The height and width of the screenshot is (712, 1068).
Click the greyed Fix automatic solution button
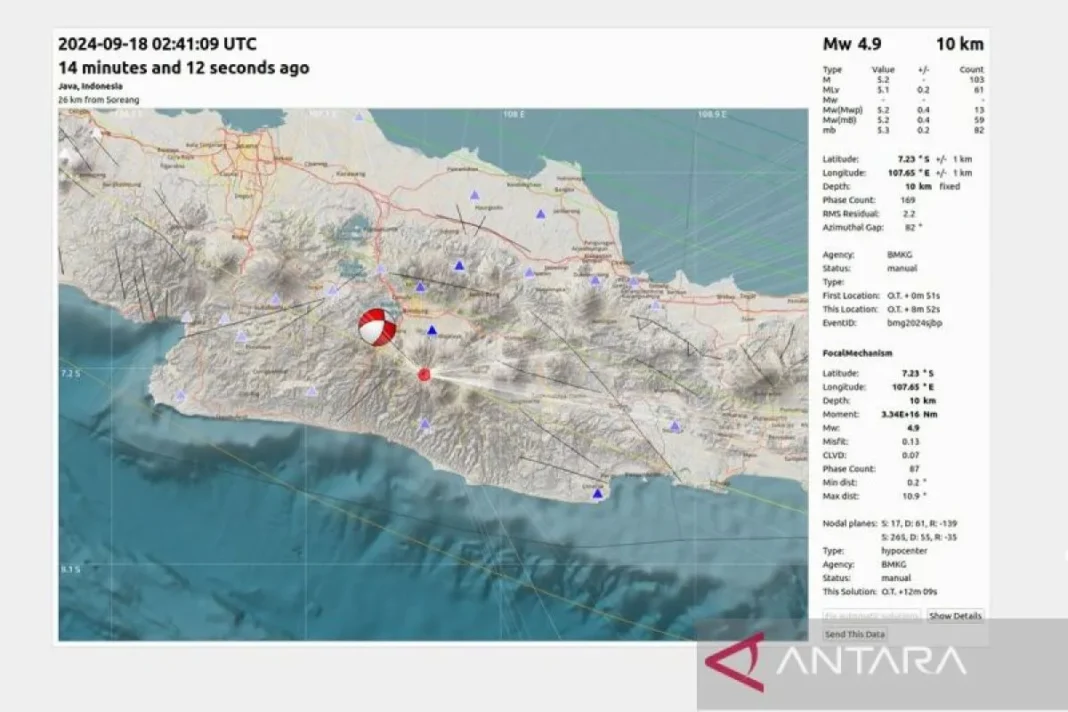(x=871, y=616)
